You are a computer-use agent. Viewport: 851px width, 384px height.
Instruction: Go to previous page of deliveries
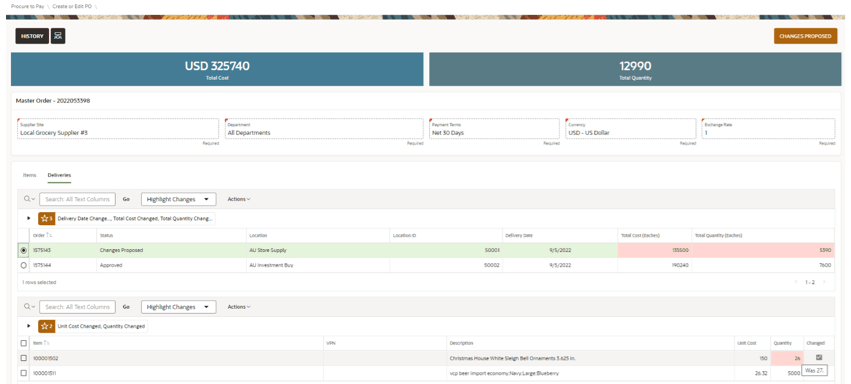(x=796, y=282)
